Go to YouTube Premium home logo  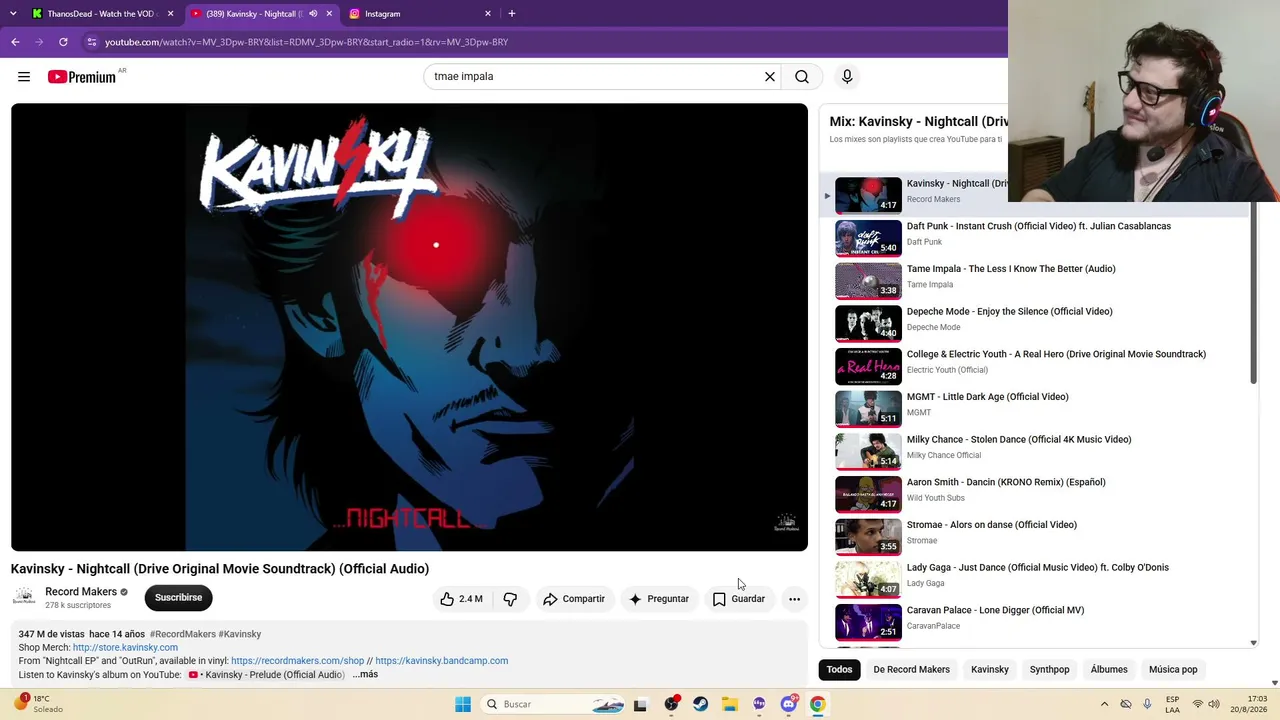(82, 77)
